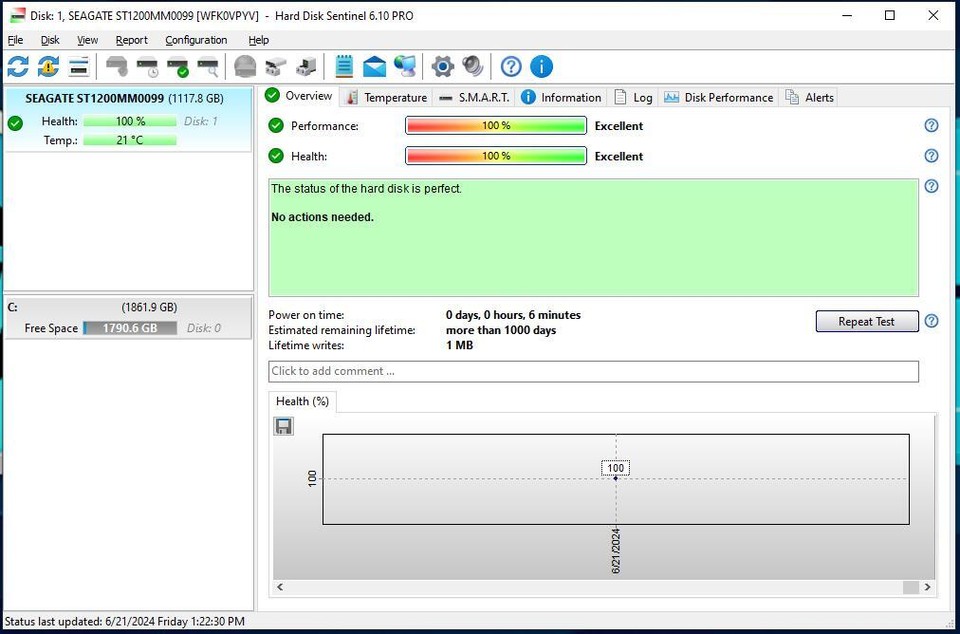Click the disk with magnifier toolbar icon
Screen dimensions: 960x634
click(x=208, y=67)
